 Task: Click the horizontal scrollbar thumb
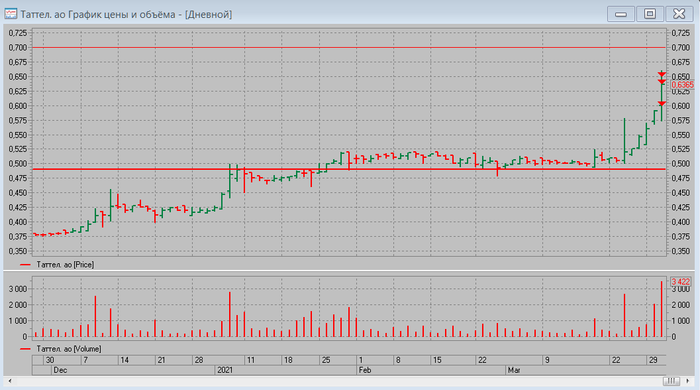[x=671, y=381]
